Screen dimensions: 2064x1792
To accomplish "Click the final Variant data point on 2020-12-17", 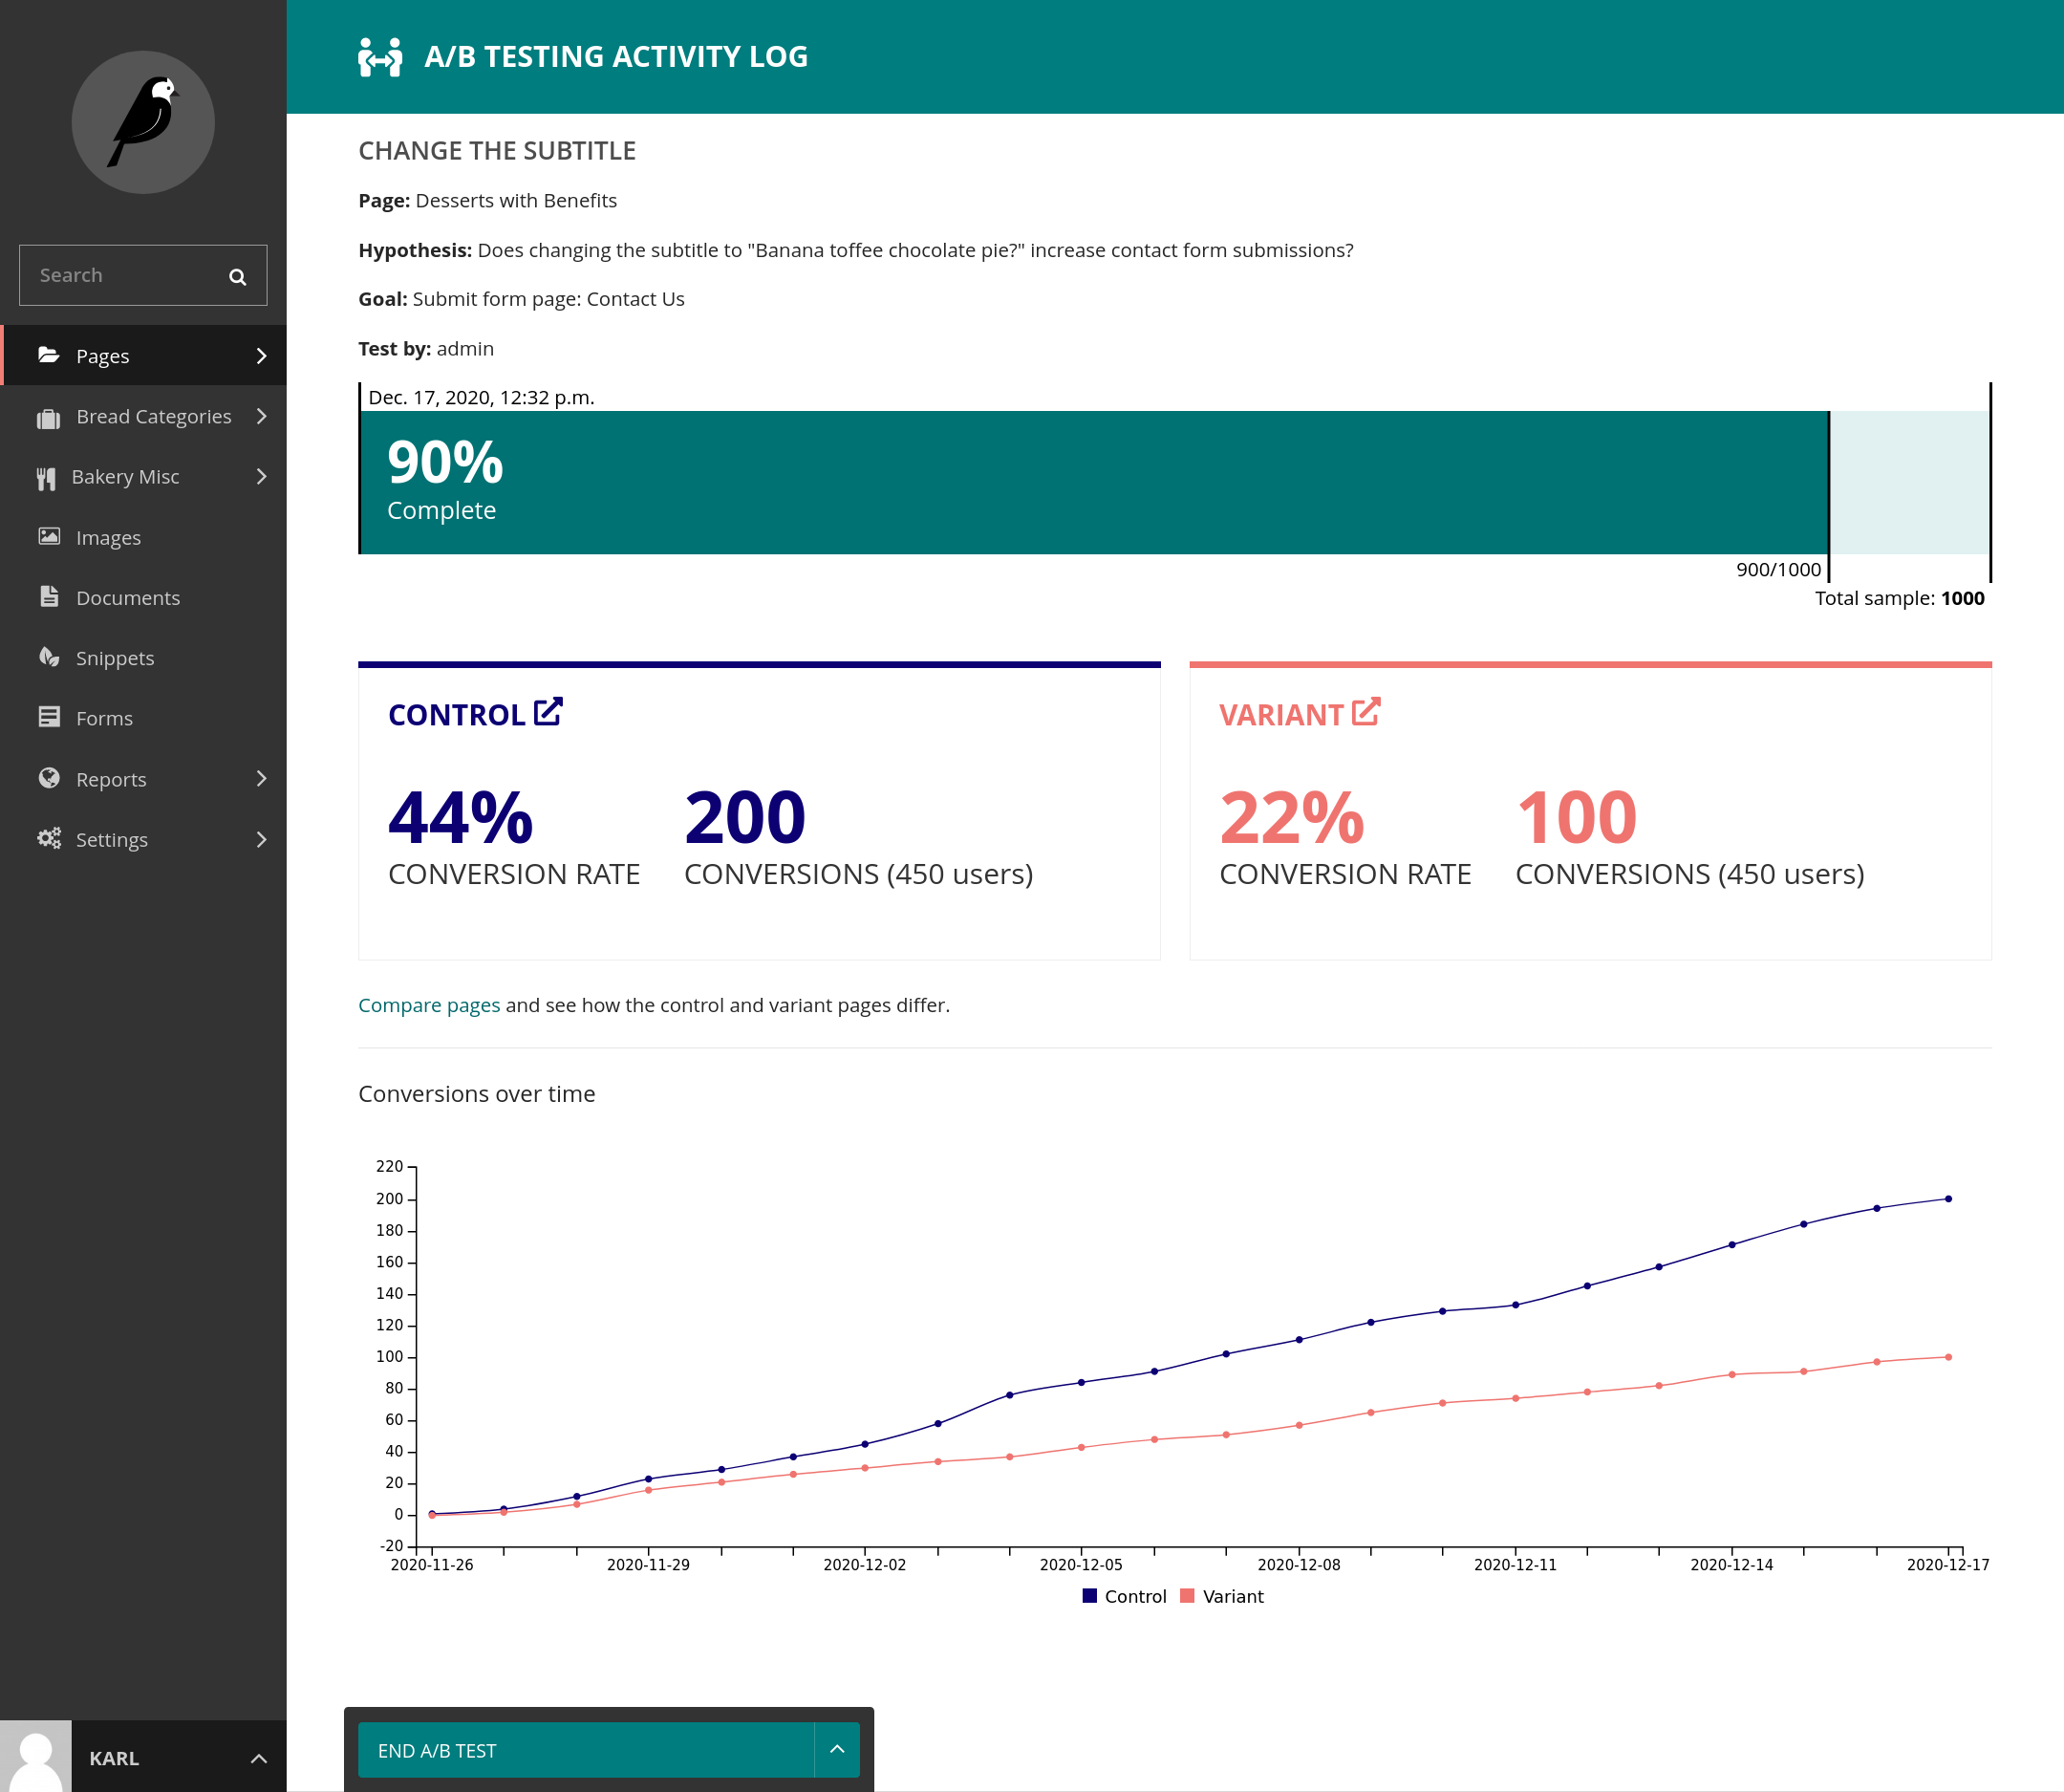I will pos(1948,1357).
